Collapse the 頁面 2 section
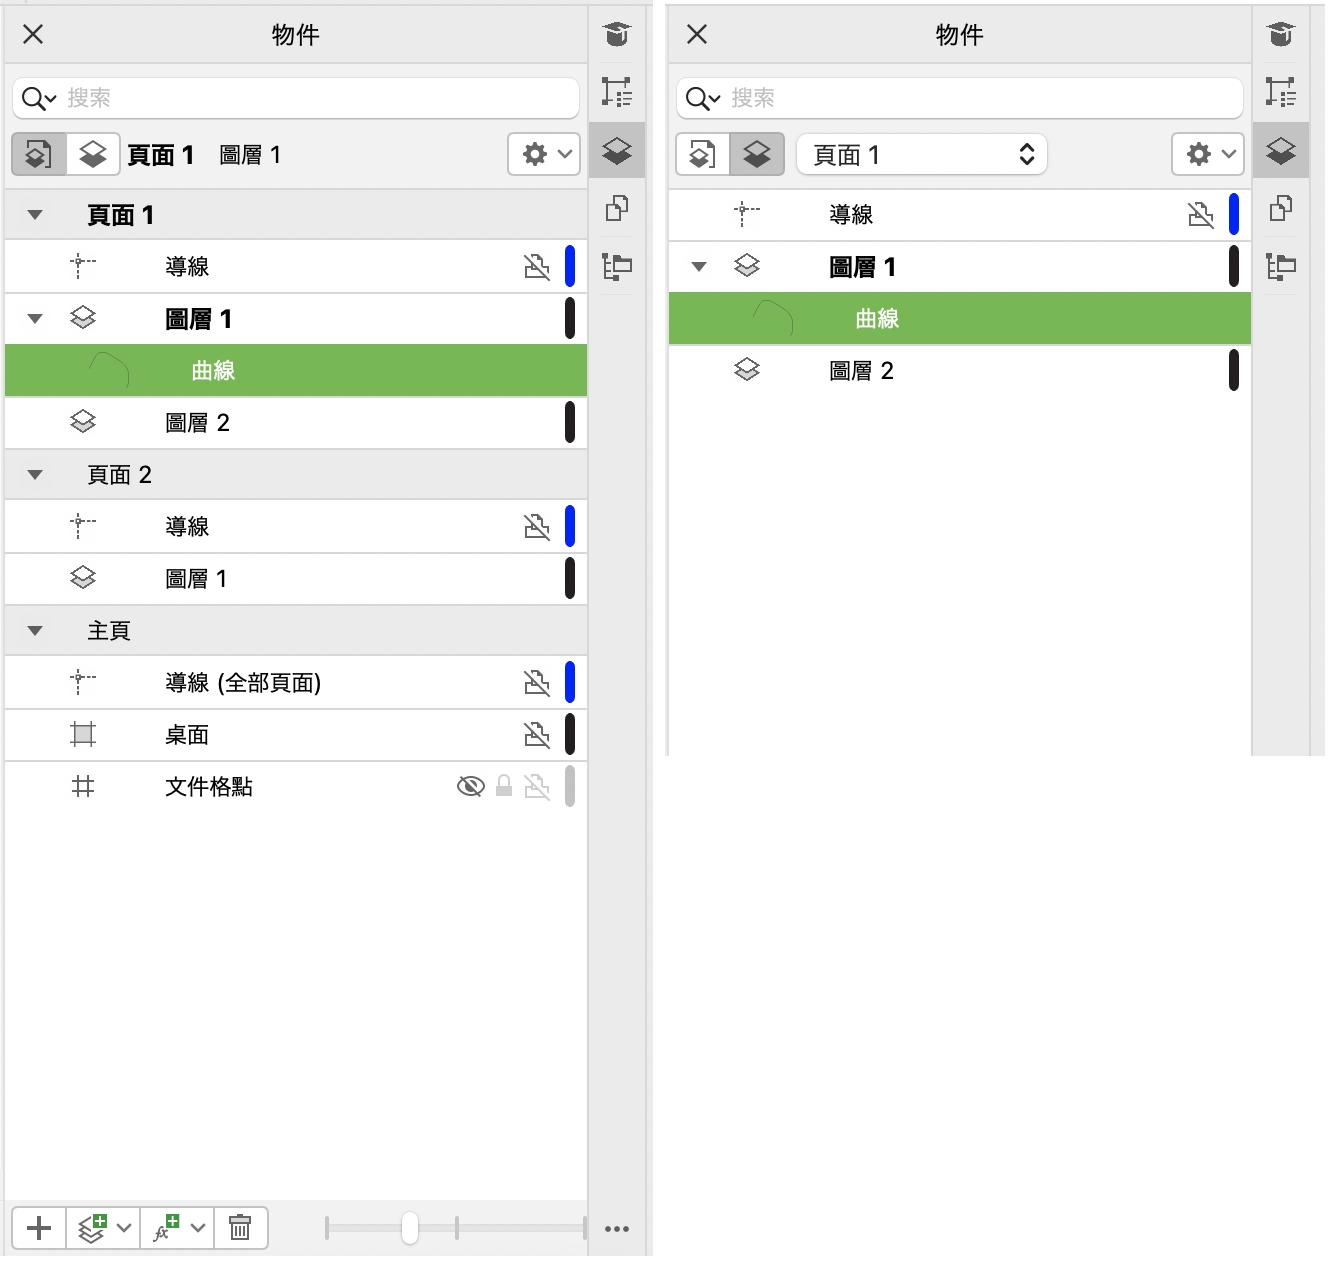This screenshot has height=1272, width=1339. point(35,475)
